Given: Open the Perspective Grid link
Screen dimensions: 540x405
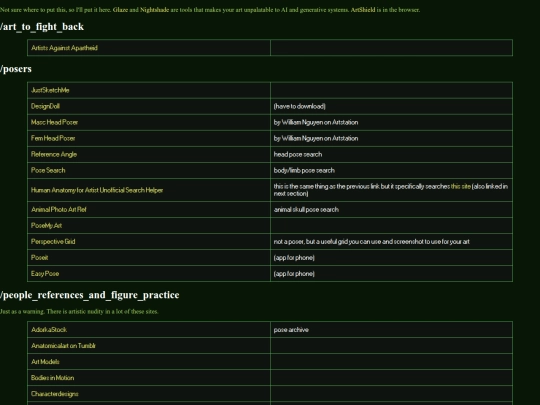Looking at the screenshot, I should tap(53, 241).
